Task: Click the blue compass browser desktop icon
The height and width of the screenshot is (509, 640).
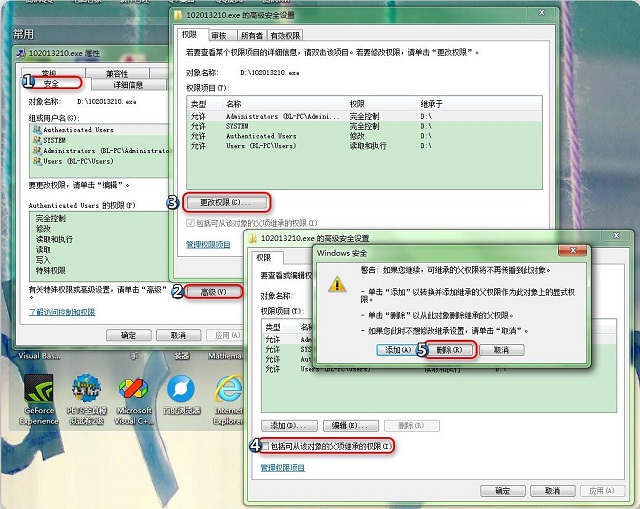Action: pos(181,389)
